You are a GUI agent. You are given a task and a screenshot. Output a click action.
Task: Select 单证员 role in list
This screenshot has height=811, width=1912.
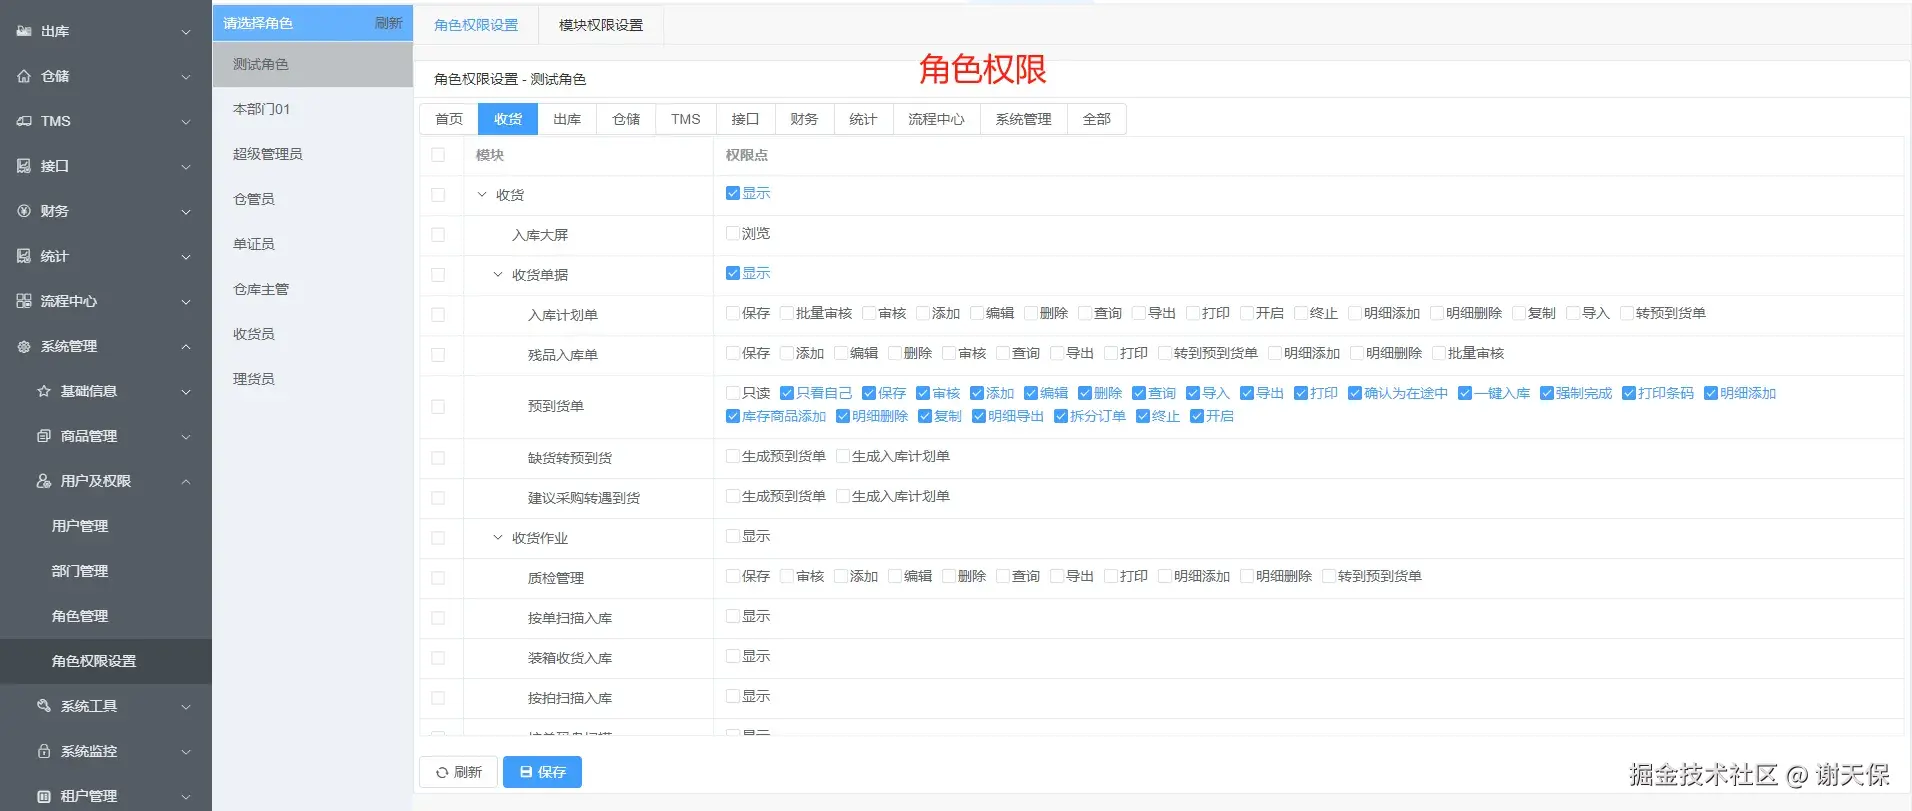(313, 244)
